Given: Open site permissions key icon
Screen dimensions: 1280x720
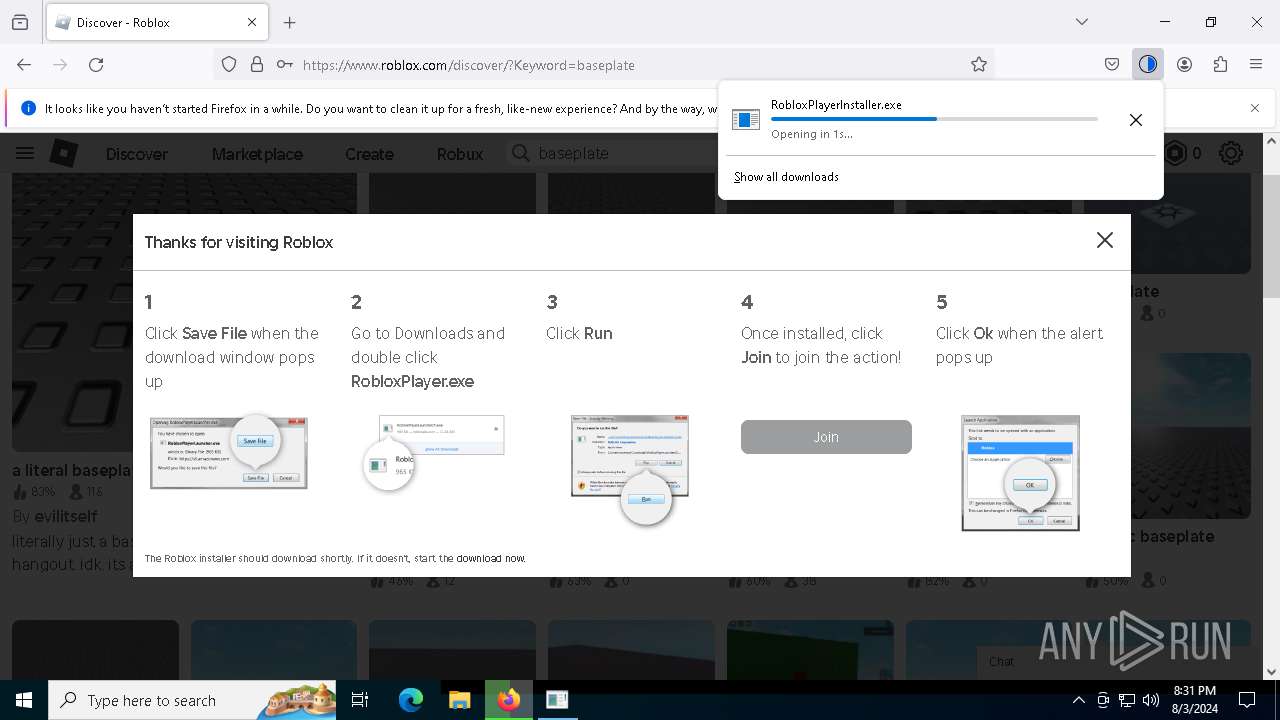Looking at the screenshot, I should [x=285, y=64].
